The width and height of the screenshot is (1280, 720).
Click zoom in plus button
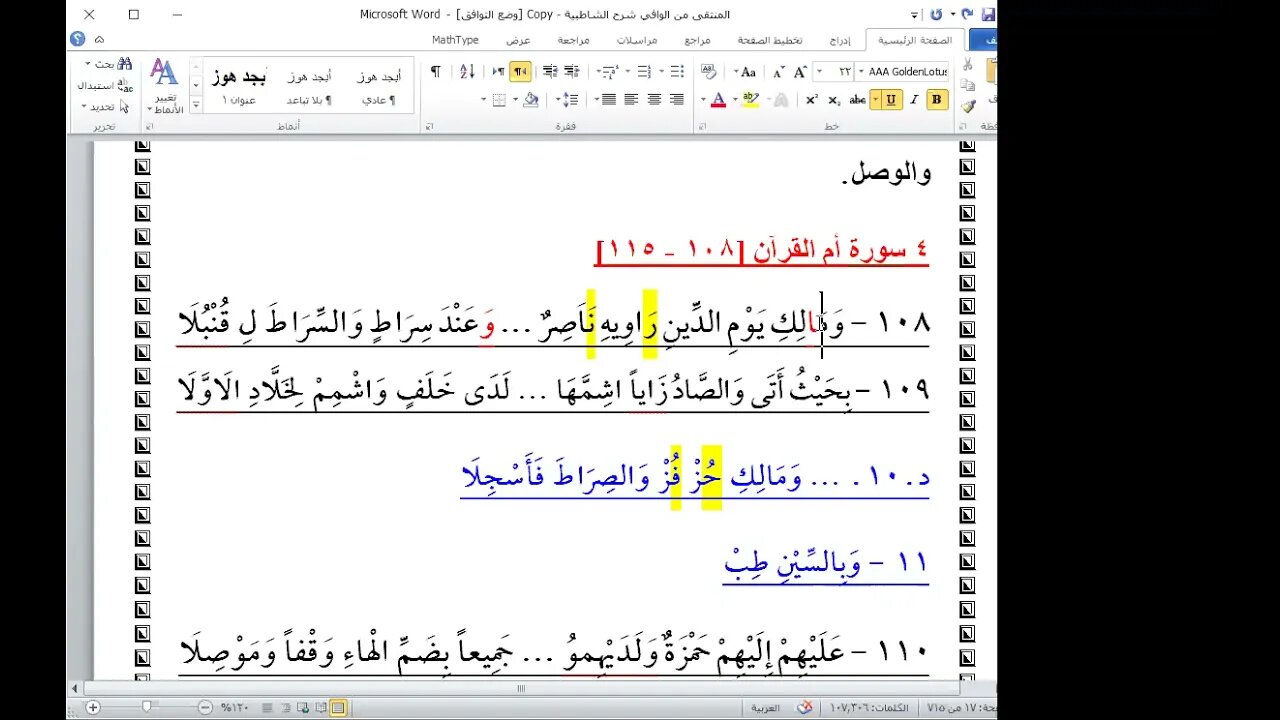tap(92, 707)
